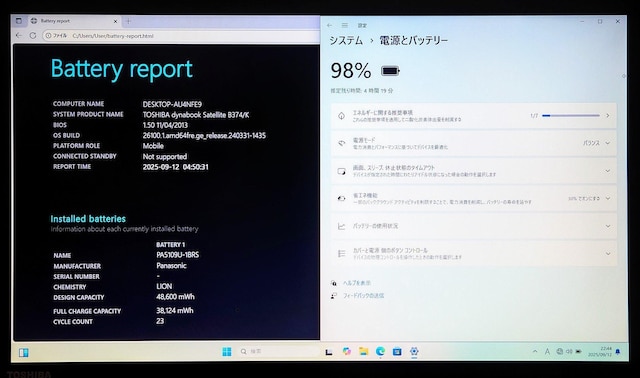The image size is (640, 378).
Task: Click the lid and power button controls icon
Action: coord(341,253)
